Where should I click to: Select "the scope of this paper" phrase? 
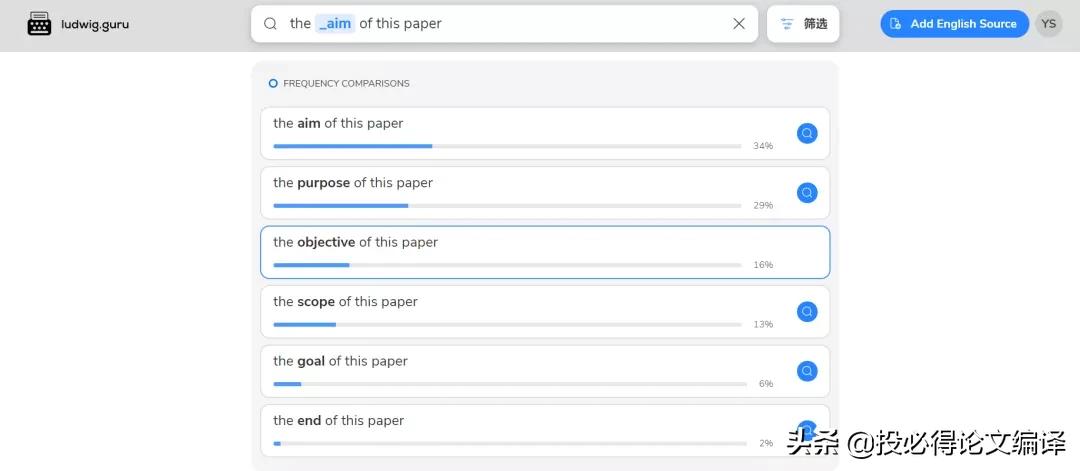pyautogui.click(x=345, y=302)
